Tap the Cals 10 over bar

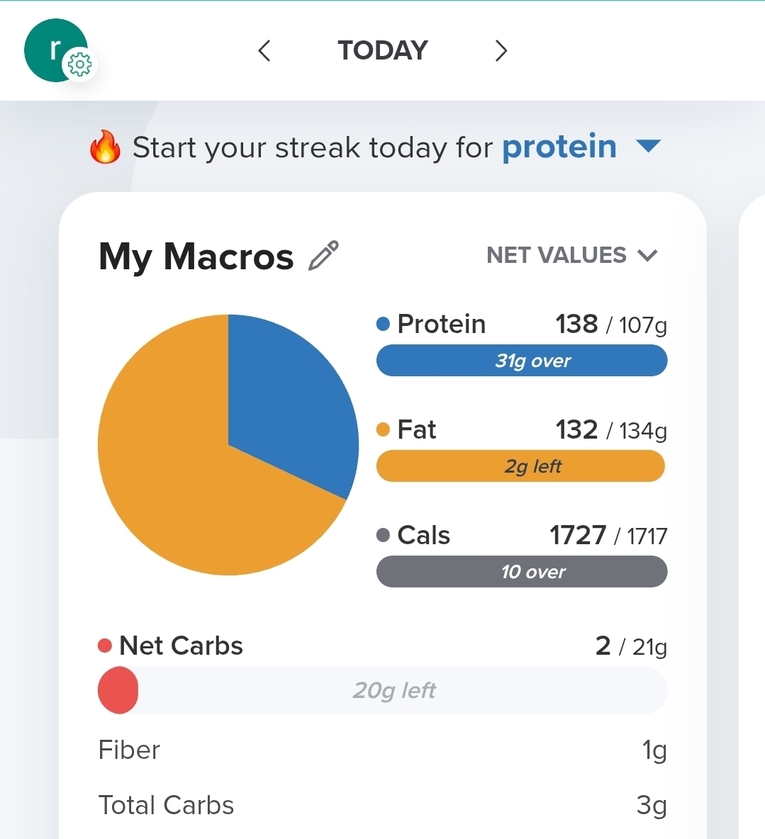522,571
